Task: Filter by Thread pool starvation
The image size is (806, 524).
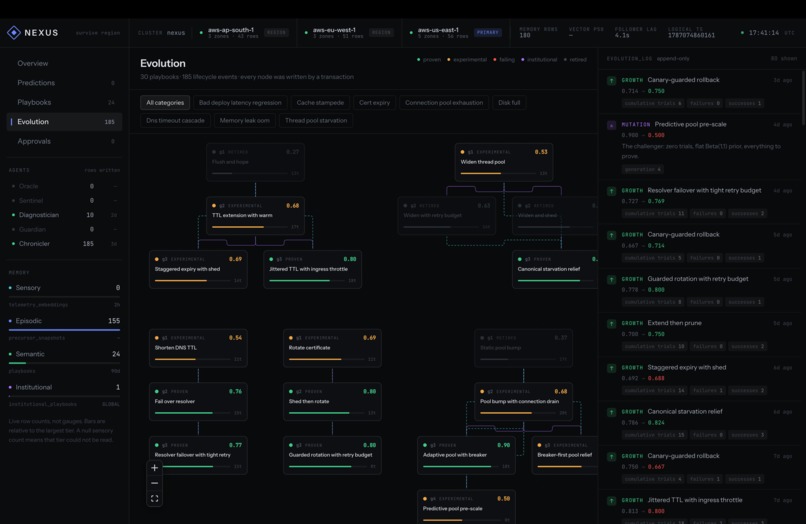Action: tap(316, 121)
